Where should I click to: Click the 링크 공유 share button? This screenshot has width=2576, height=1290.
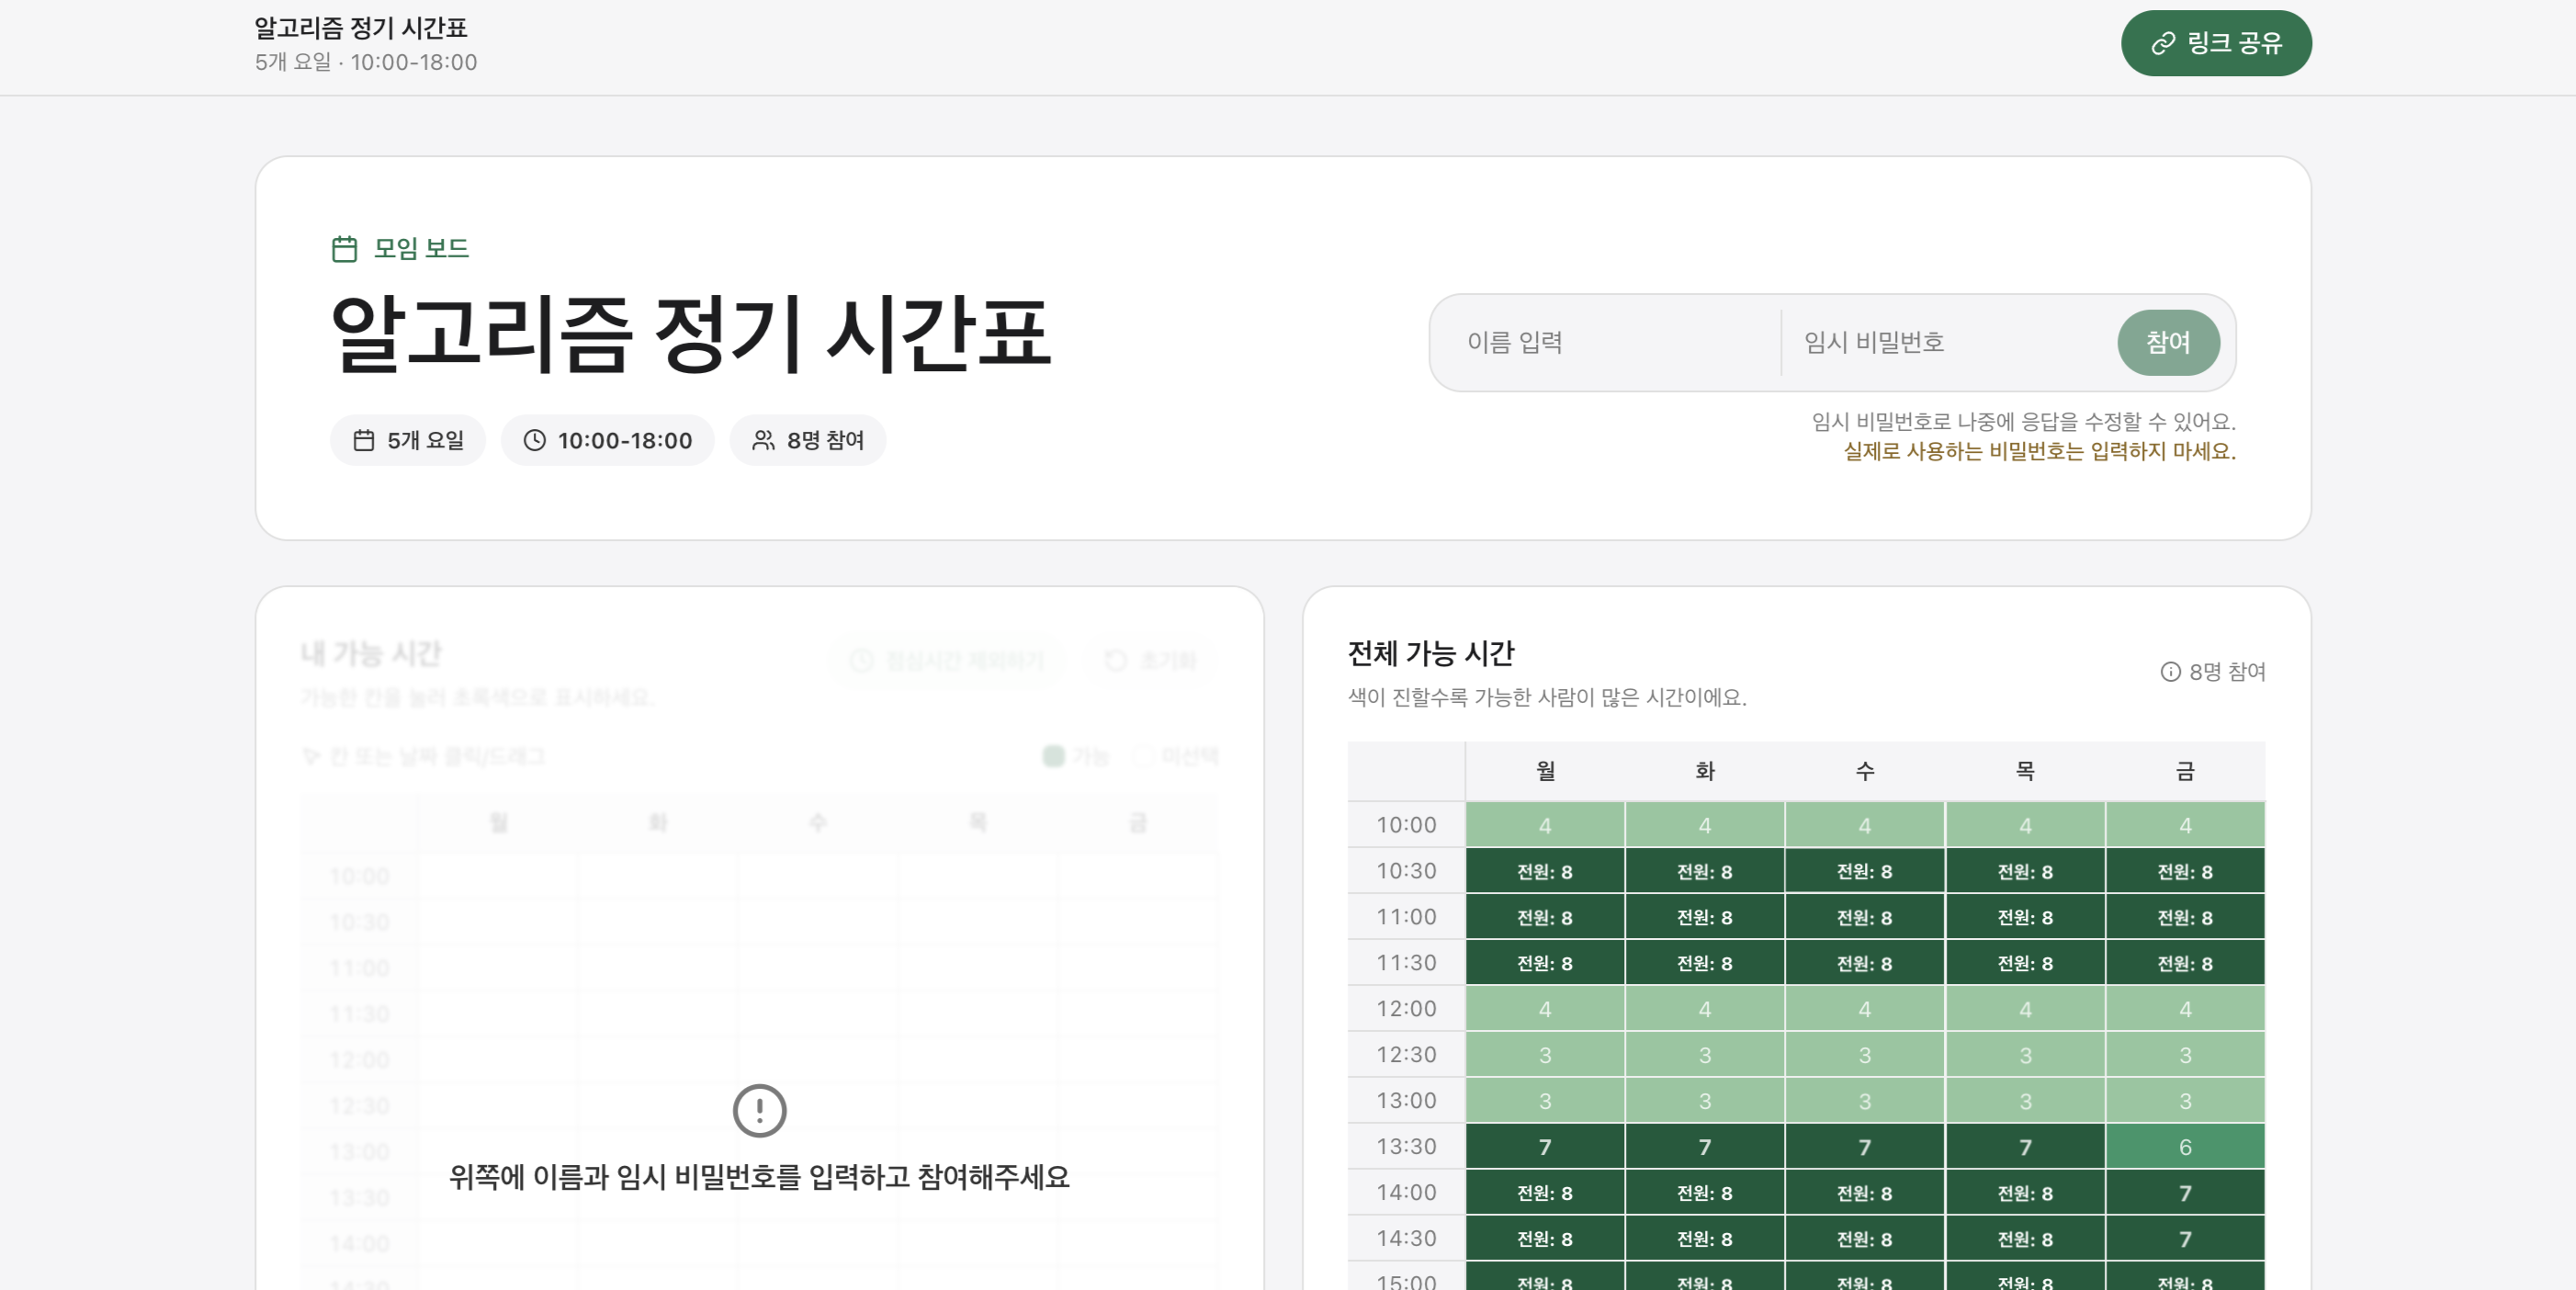(2215, 43)
